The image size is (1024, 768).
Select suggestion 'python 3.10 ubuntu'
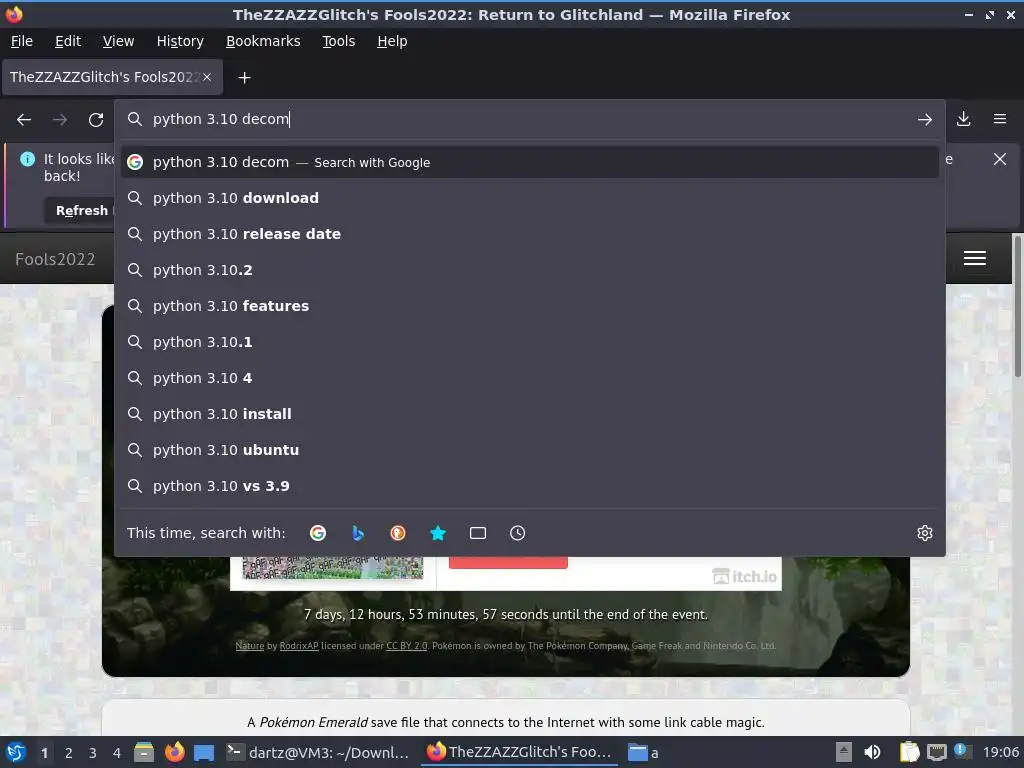pyautogui.click(x=530, y=450)
